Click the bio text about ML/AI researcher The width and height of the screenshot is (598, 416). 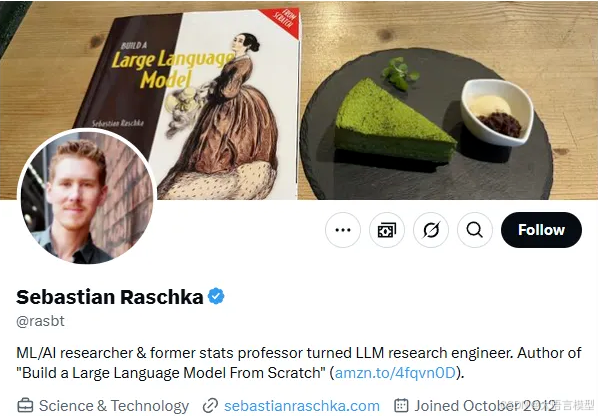299,363
